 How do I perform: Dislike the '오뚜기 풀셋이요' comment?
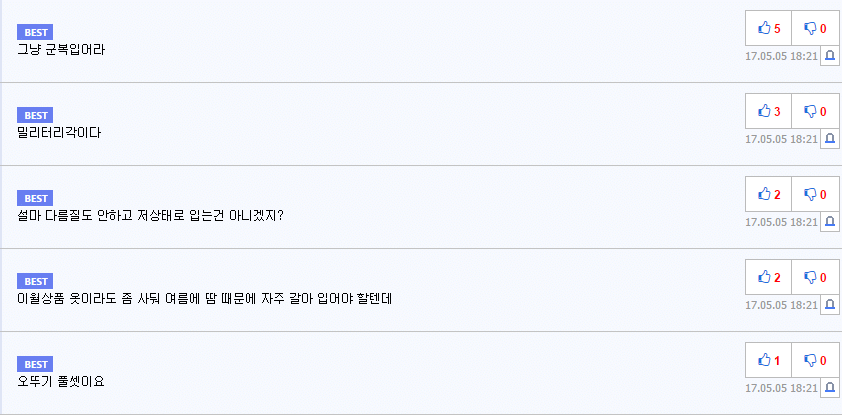coord(815,360)
